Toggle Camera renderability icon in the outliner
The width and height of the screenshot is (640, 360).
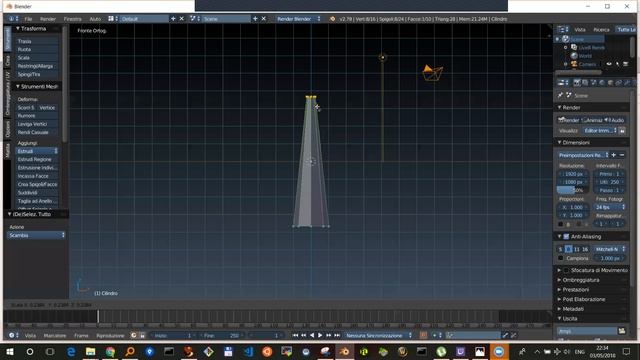click(x=625, y=64)
